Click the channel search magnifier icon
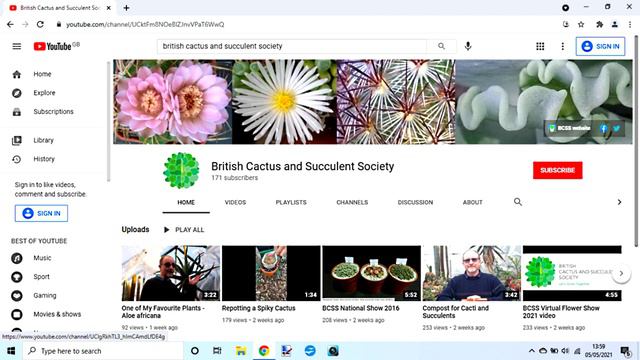 (x=518, y=202)
